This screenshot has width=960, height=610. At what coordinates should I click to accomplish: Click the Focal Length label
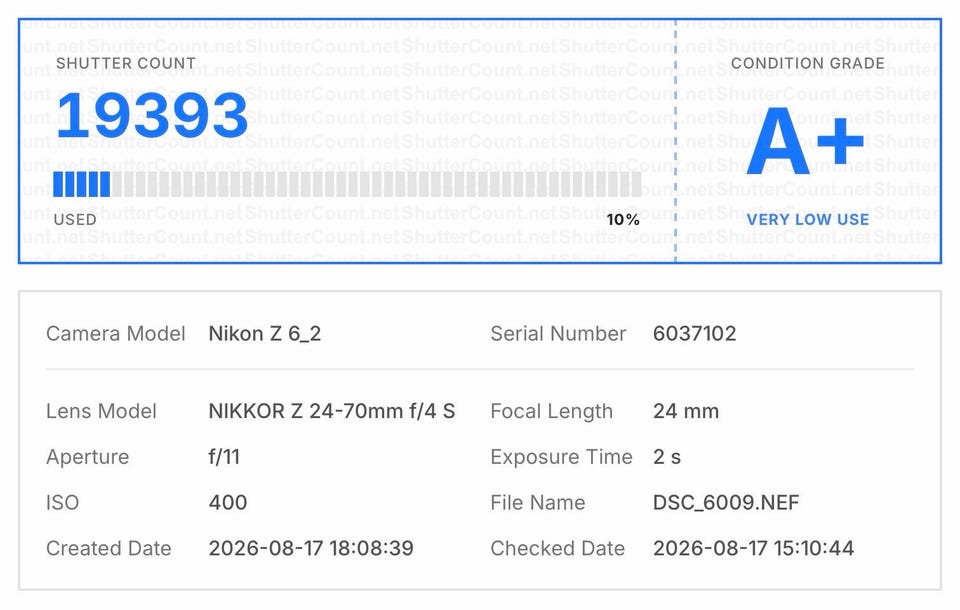[x=552, y=412]
